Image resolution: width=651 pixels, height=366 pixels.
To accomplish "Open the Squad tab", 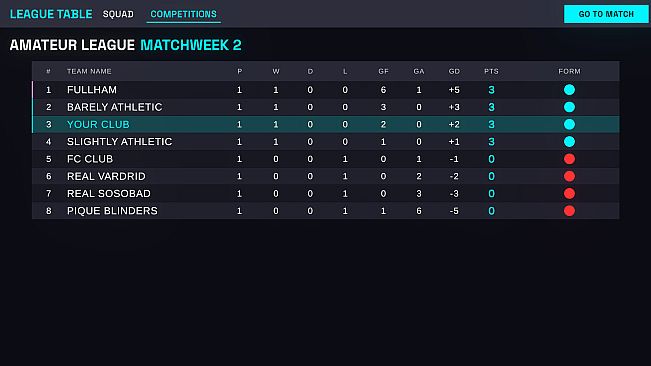I will point(118,14).
